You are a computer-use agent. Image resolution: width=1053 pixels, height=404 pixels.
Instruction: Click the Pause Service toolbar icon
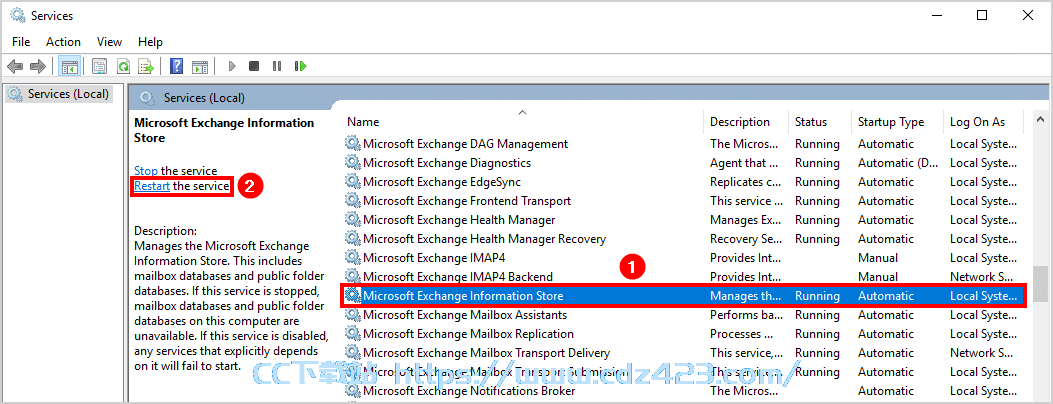pos(277,66)
